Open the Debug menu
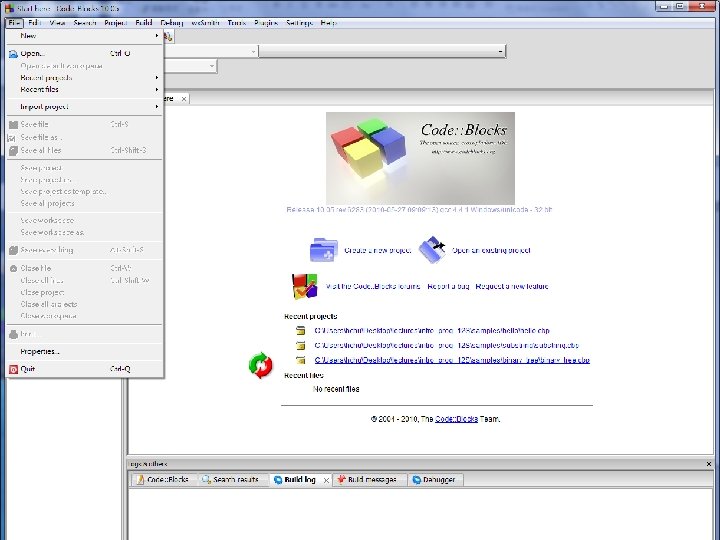The image size is (720, 540). pos(172,22)
